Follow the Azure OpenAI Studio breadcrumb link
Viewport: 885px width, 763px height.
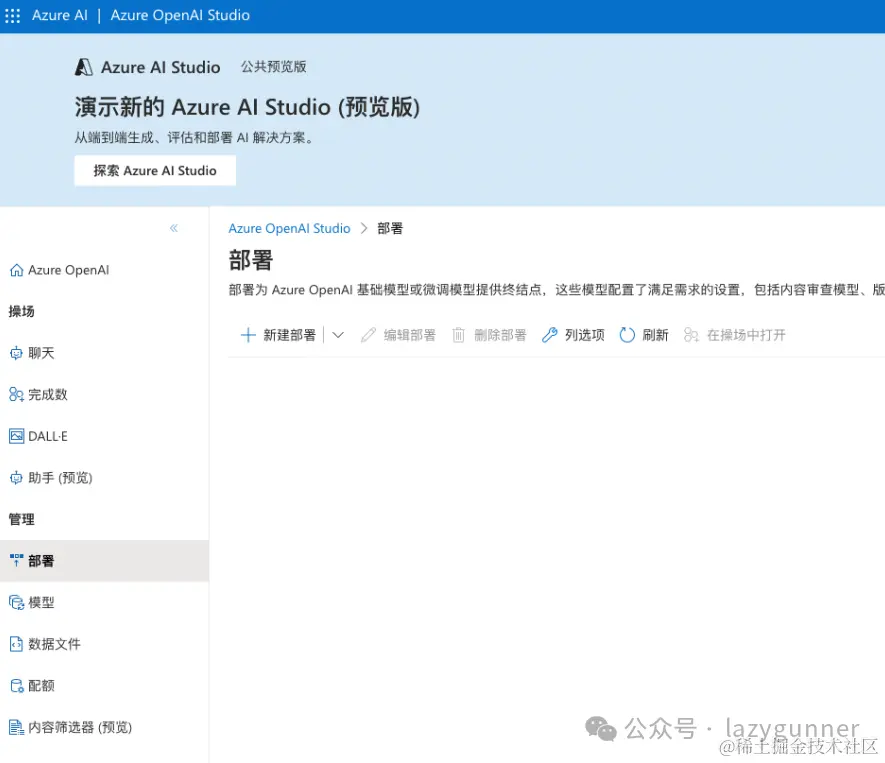click(290, 229)
